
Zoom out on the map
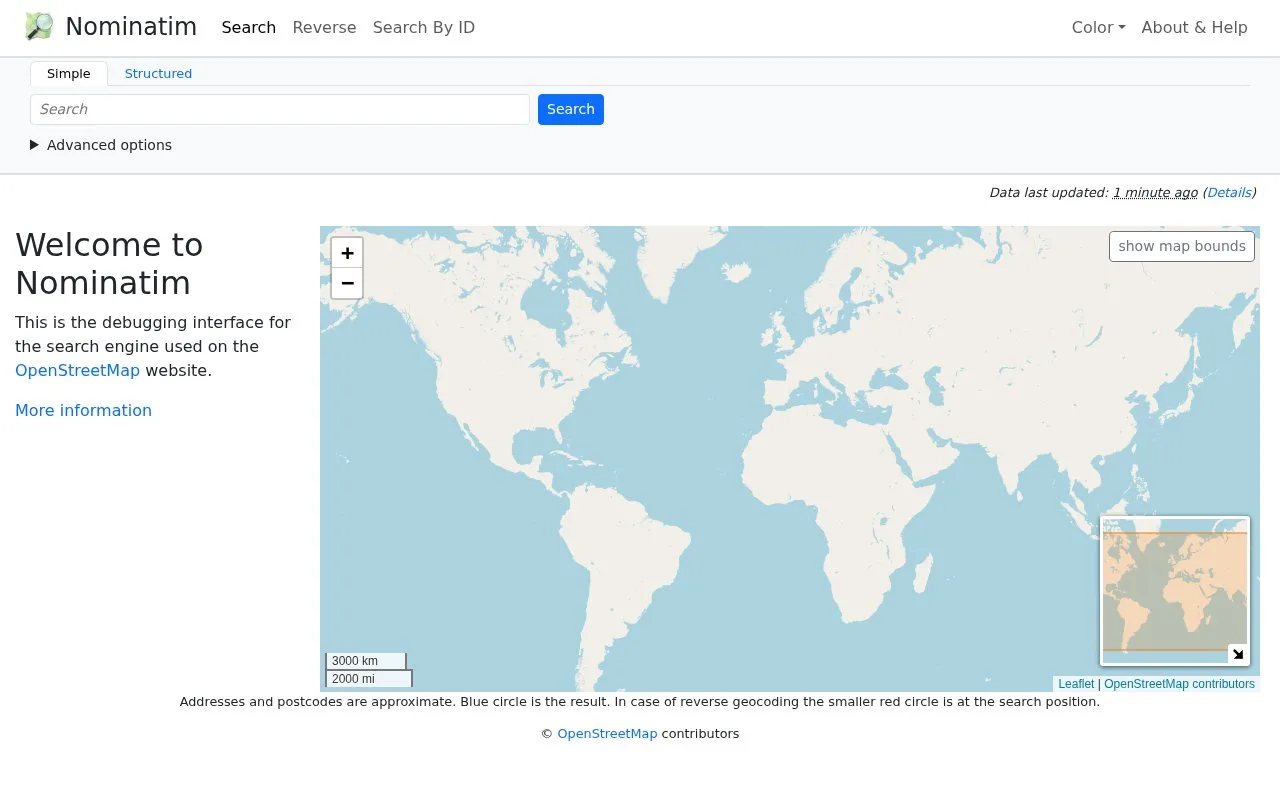347,283
